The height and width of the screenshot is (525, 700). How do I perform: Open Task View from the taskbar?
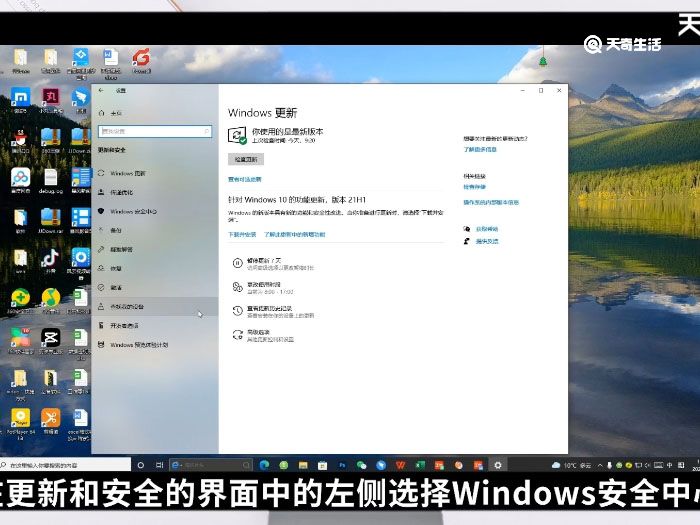click(159, 465)
